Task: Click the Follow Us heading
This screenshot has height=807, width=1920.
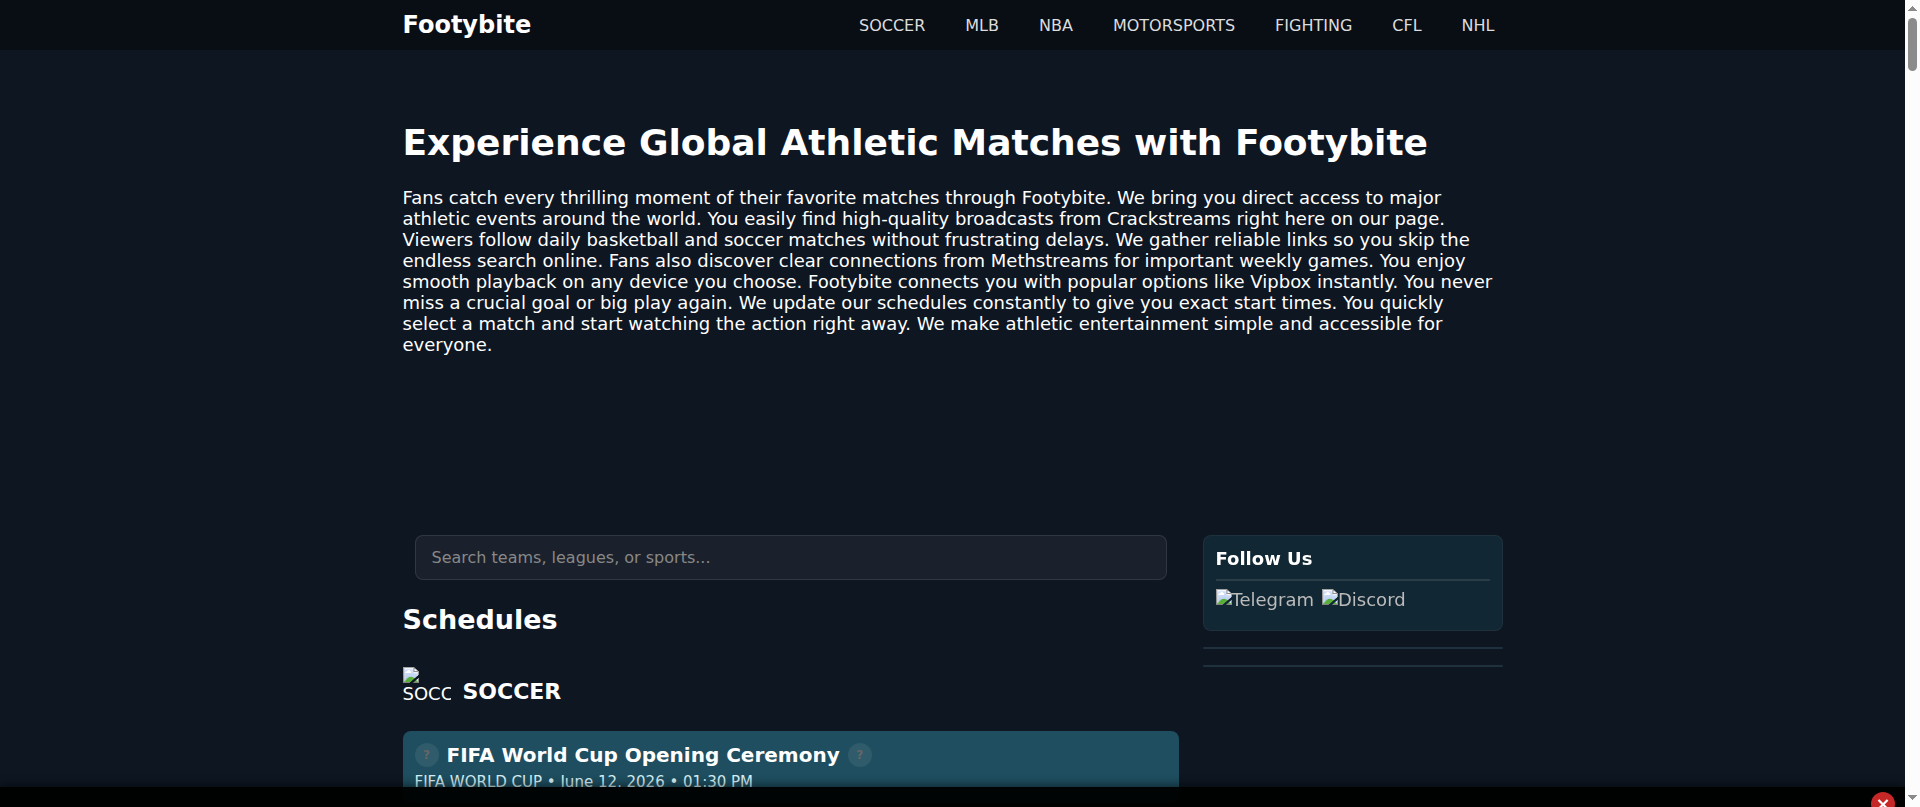Action: point(1263,558)
